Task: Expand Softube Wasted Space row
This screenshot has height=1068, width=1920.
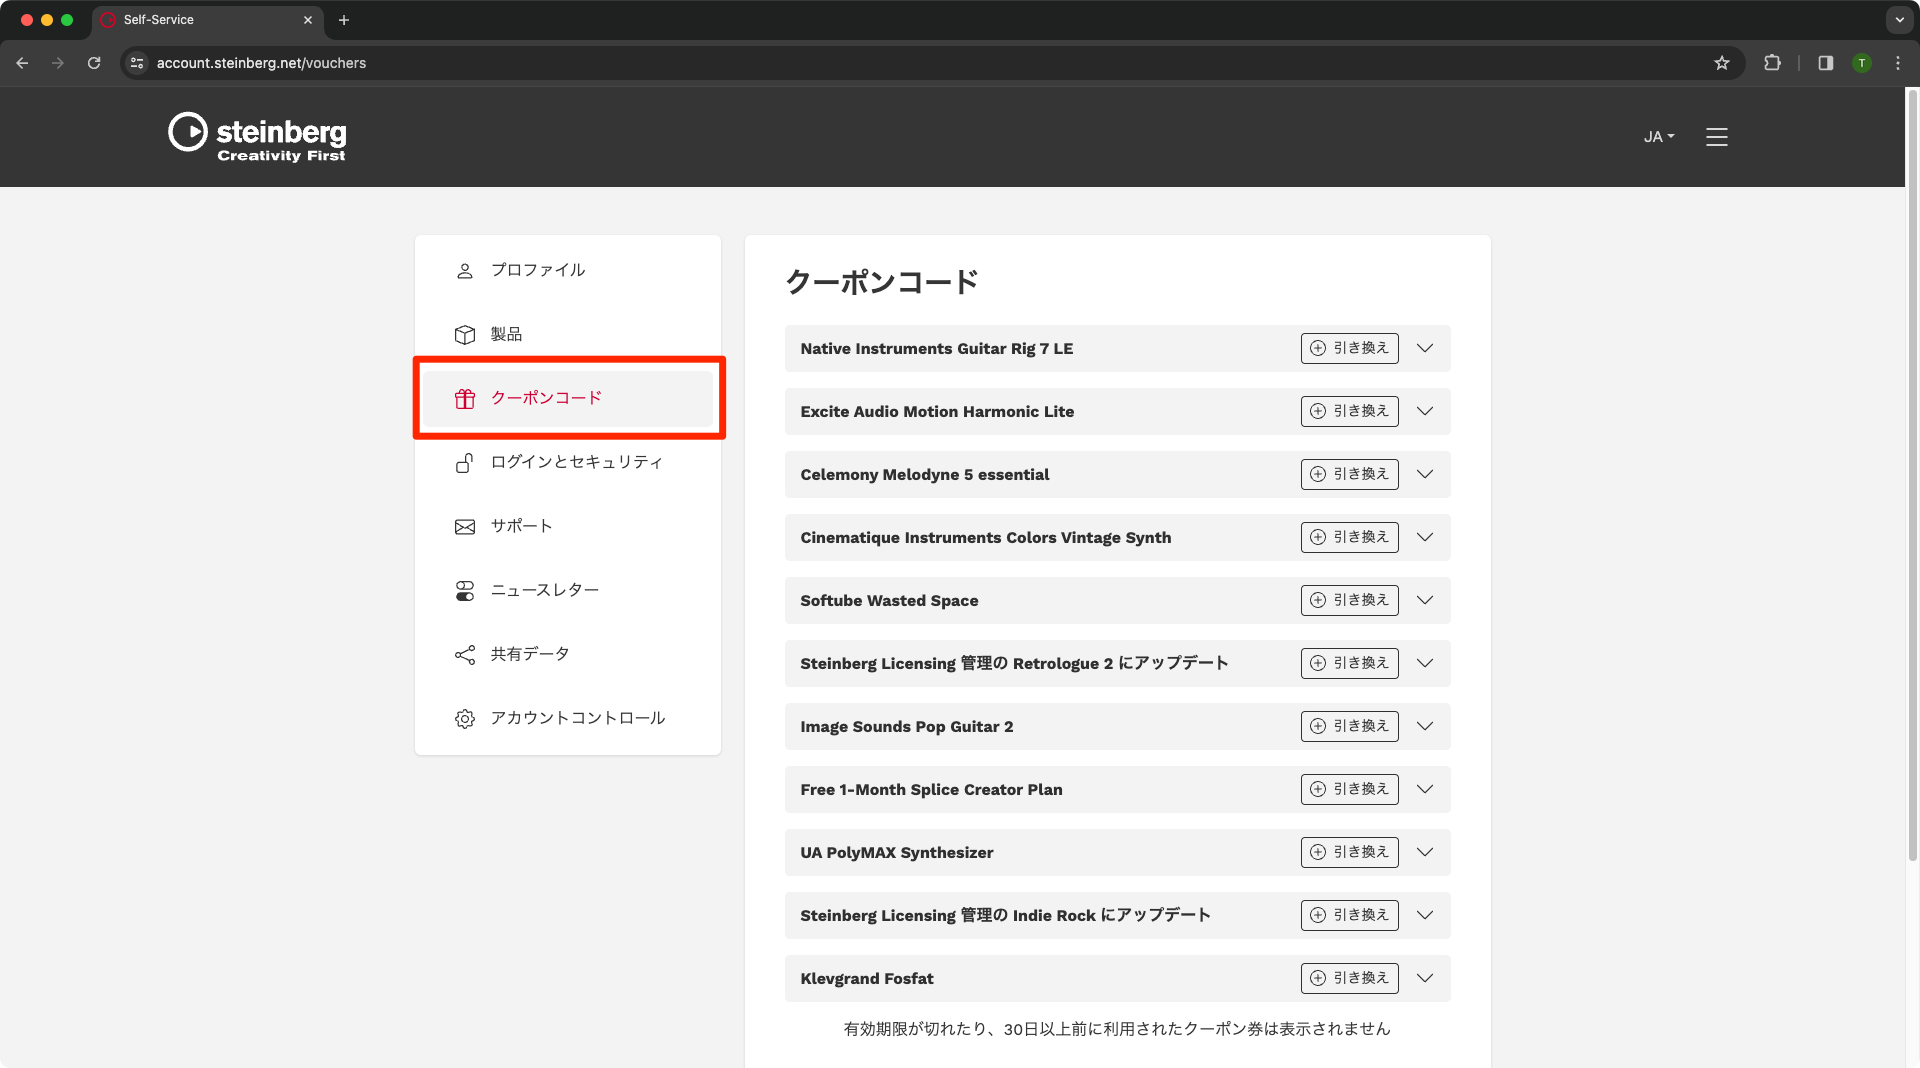Action: [x=1425, y=600]
